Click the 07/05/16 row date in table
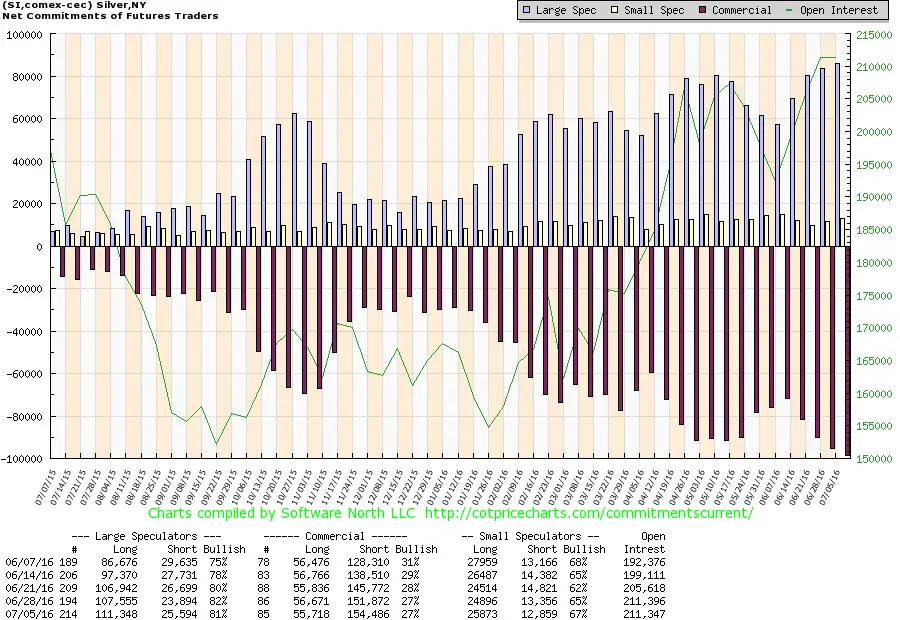Viewport: 900px width, 620px height. pyautogui.click(x=29, y=614)
